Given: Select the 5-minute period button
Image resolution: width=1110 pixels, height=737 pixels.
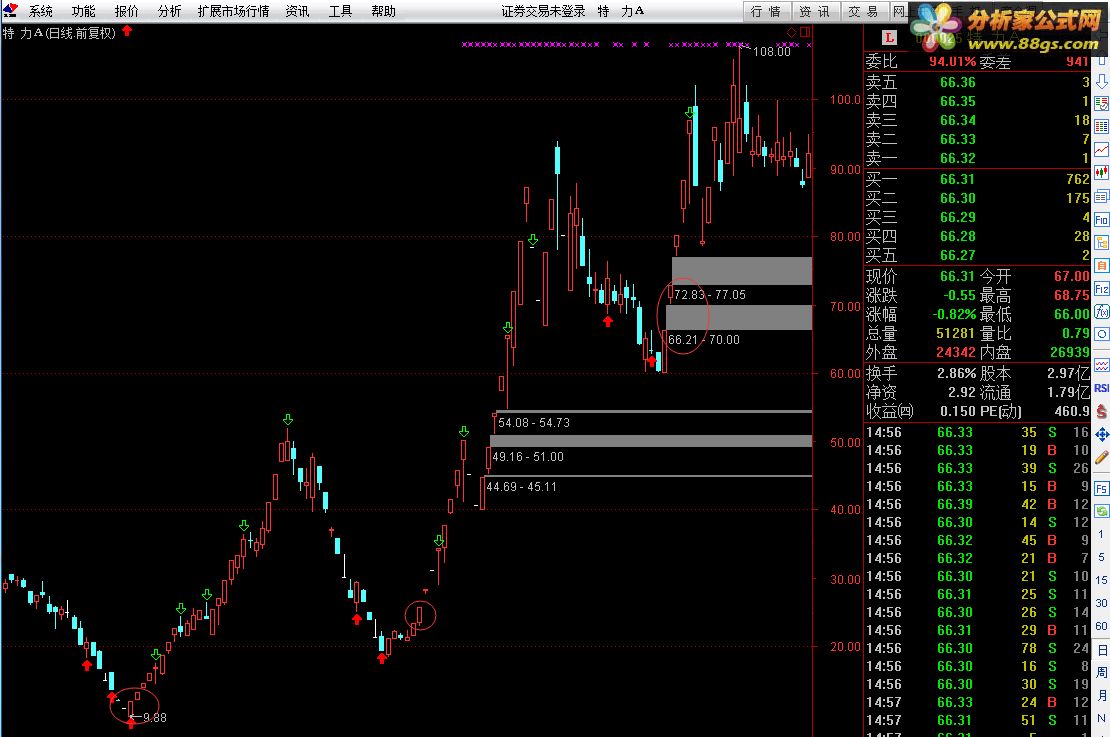Looking at the screenshot, I should point(1102,557).
